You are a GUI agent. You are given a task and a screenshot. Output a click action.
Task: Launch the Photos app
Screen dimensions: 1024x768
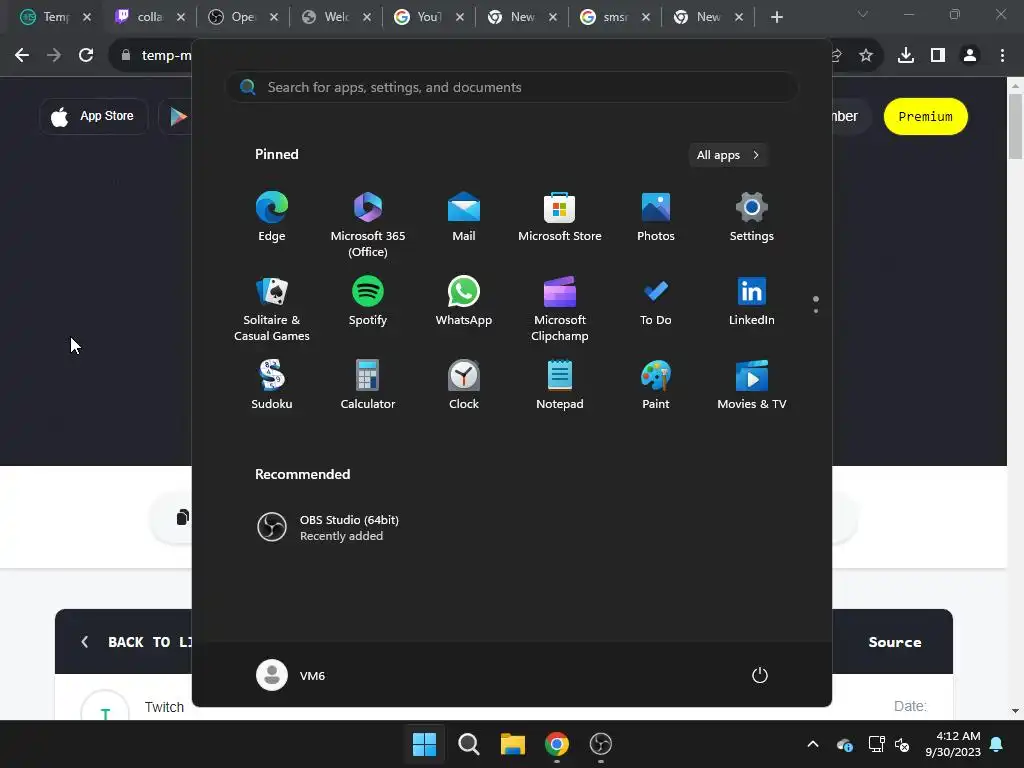656,217
